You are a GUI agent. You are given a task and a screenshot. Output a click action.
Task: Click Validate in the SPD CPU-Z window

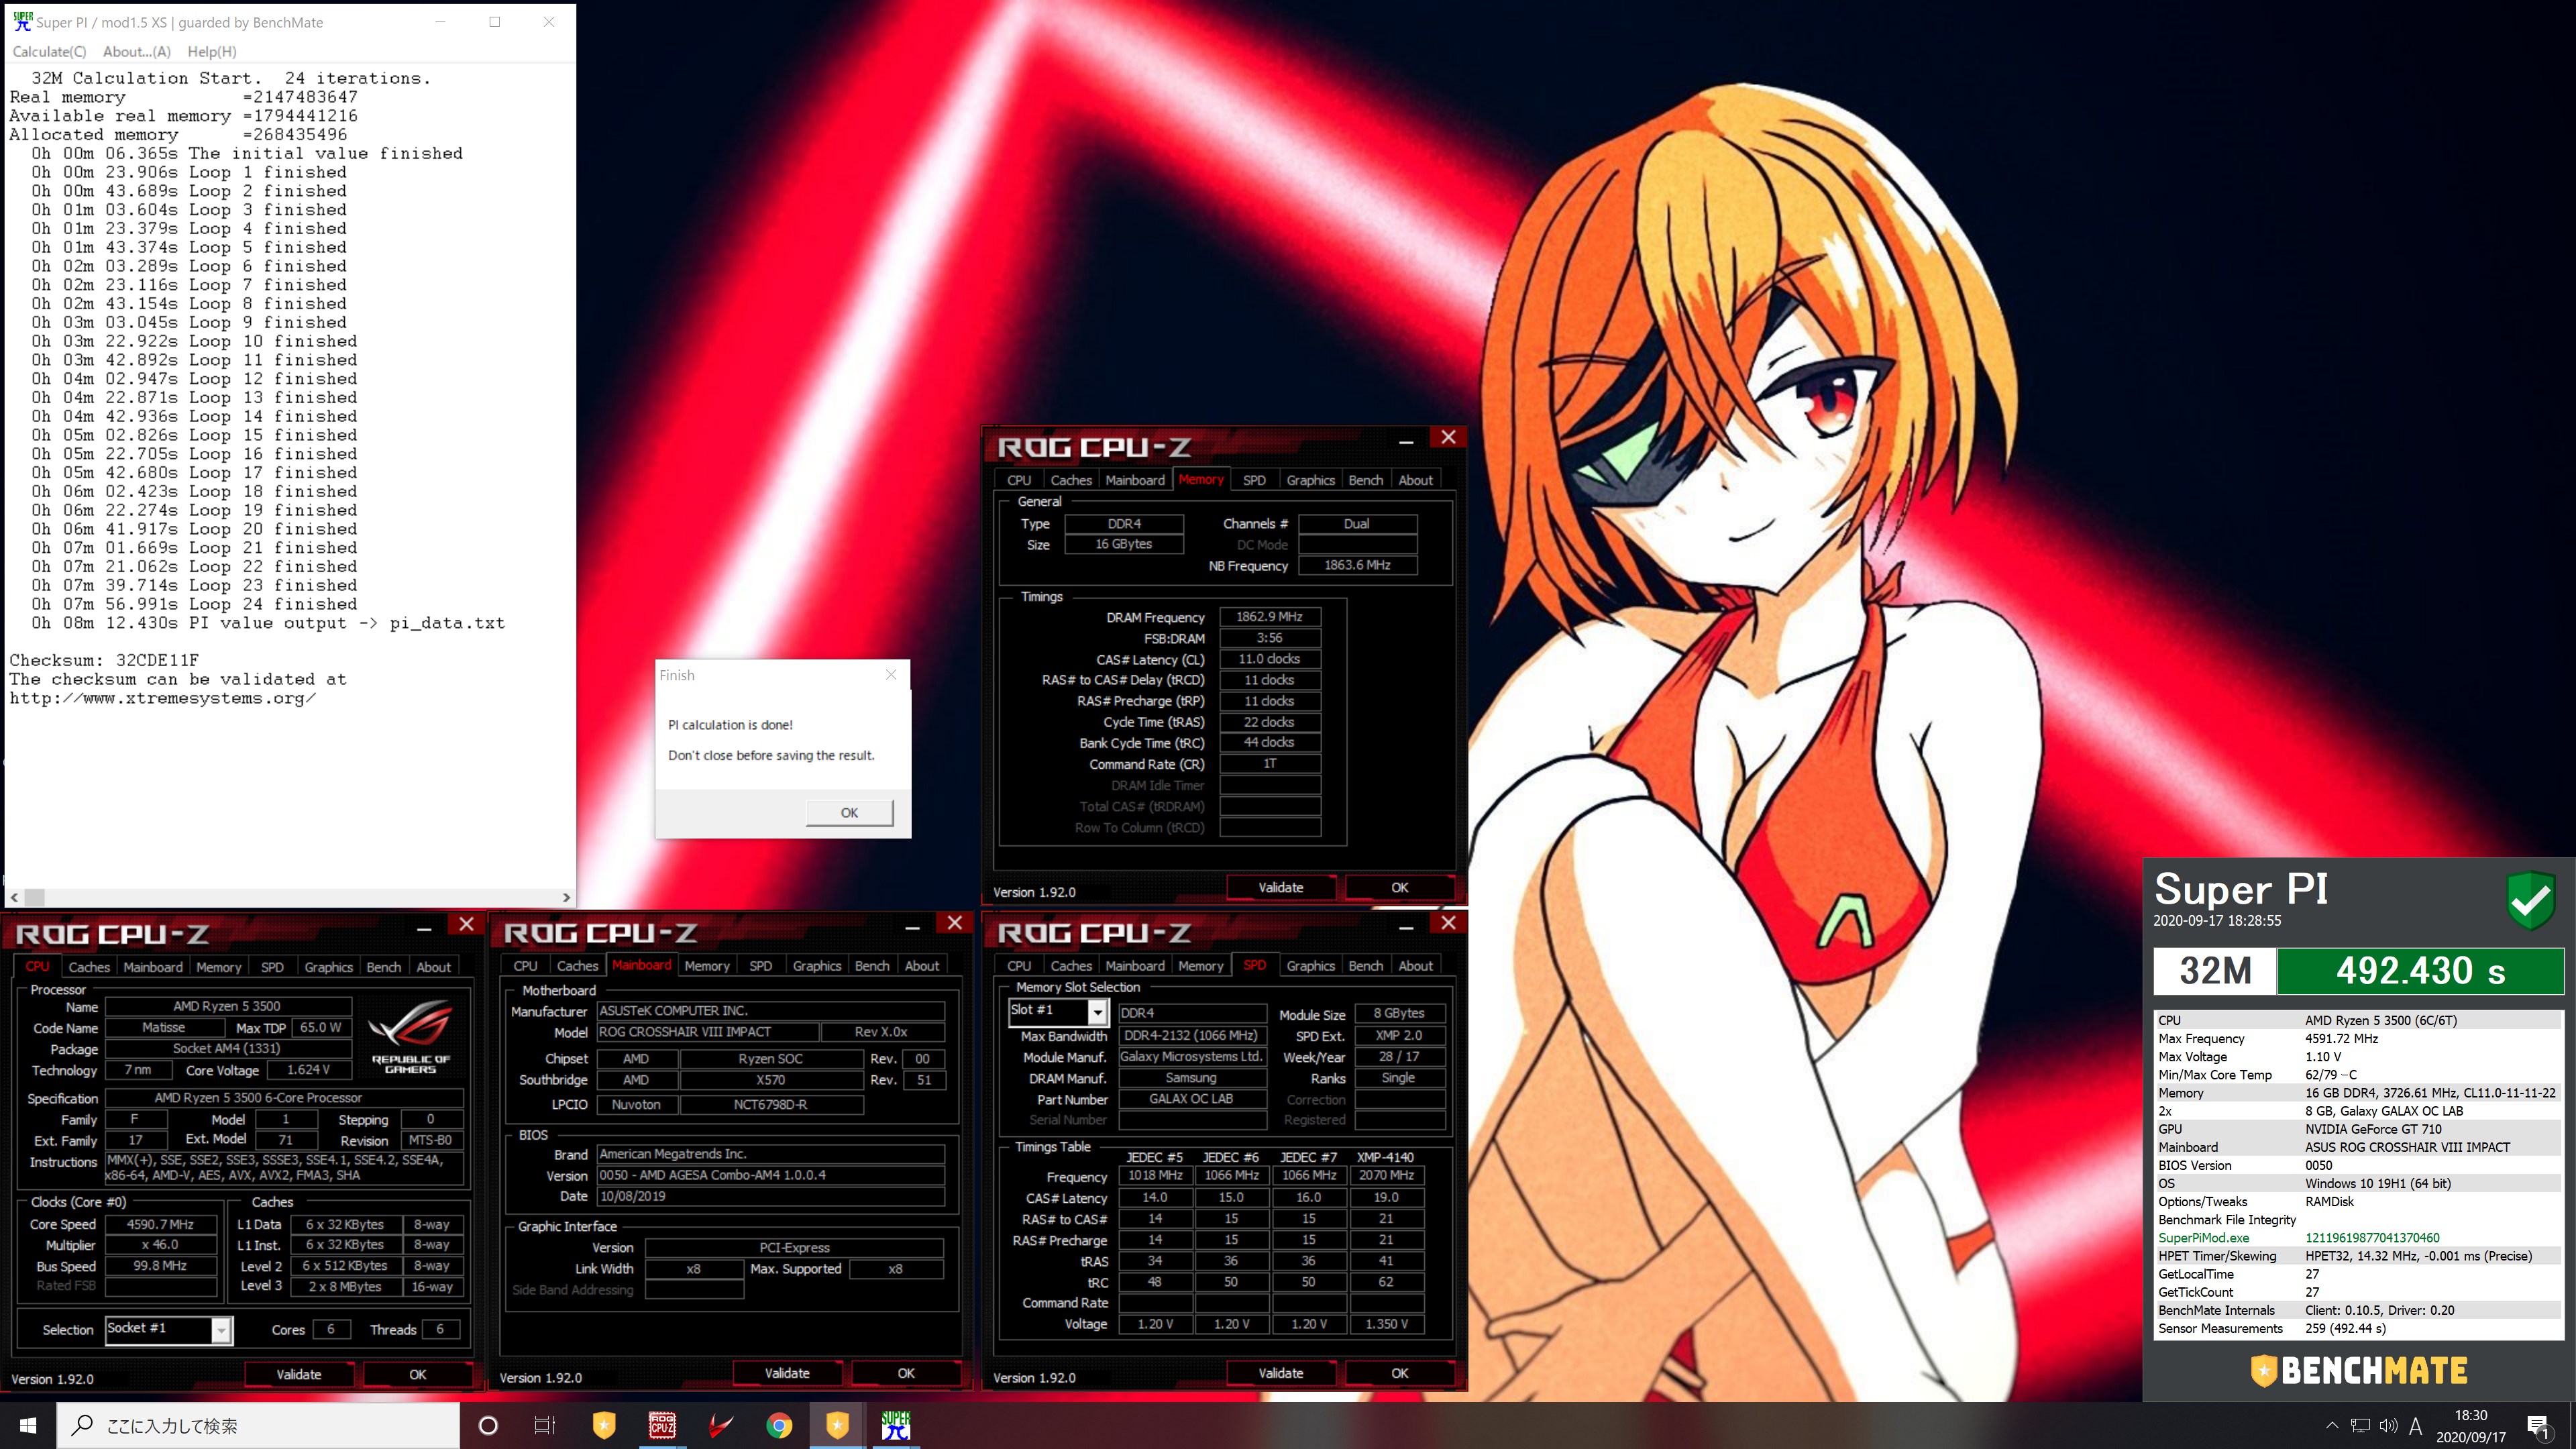tap(1281, 1373)
